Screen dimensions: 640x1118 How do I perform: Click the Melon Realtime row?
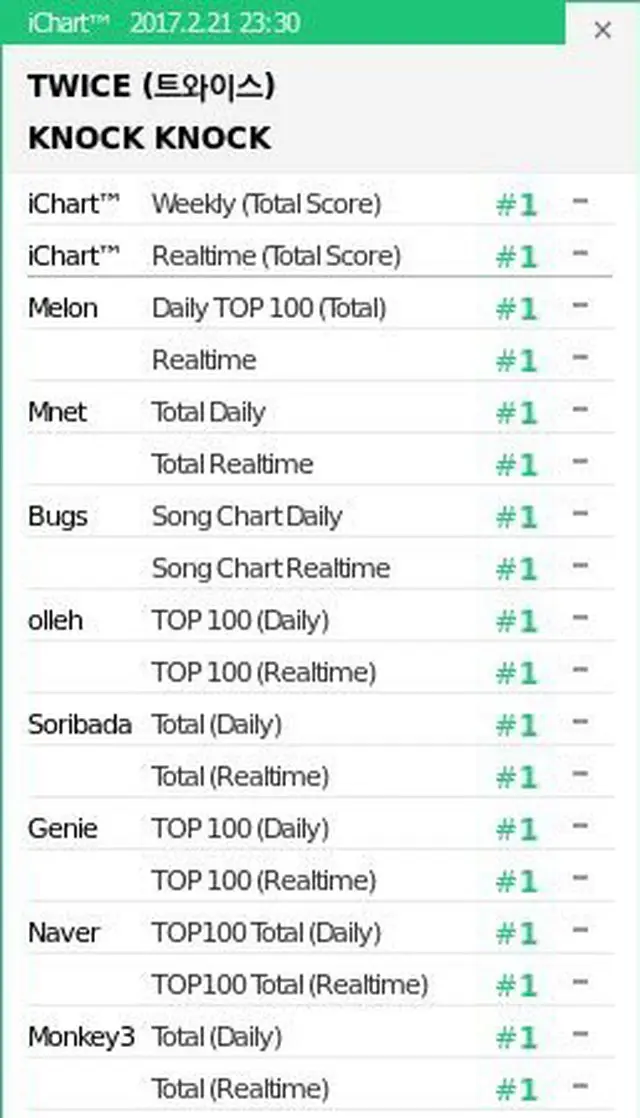[x=320, y=360]
